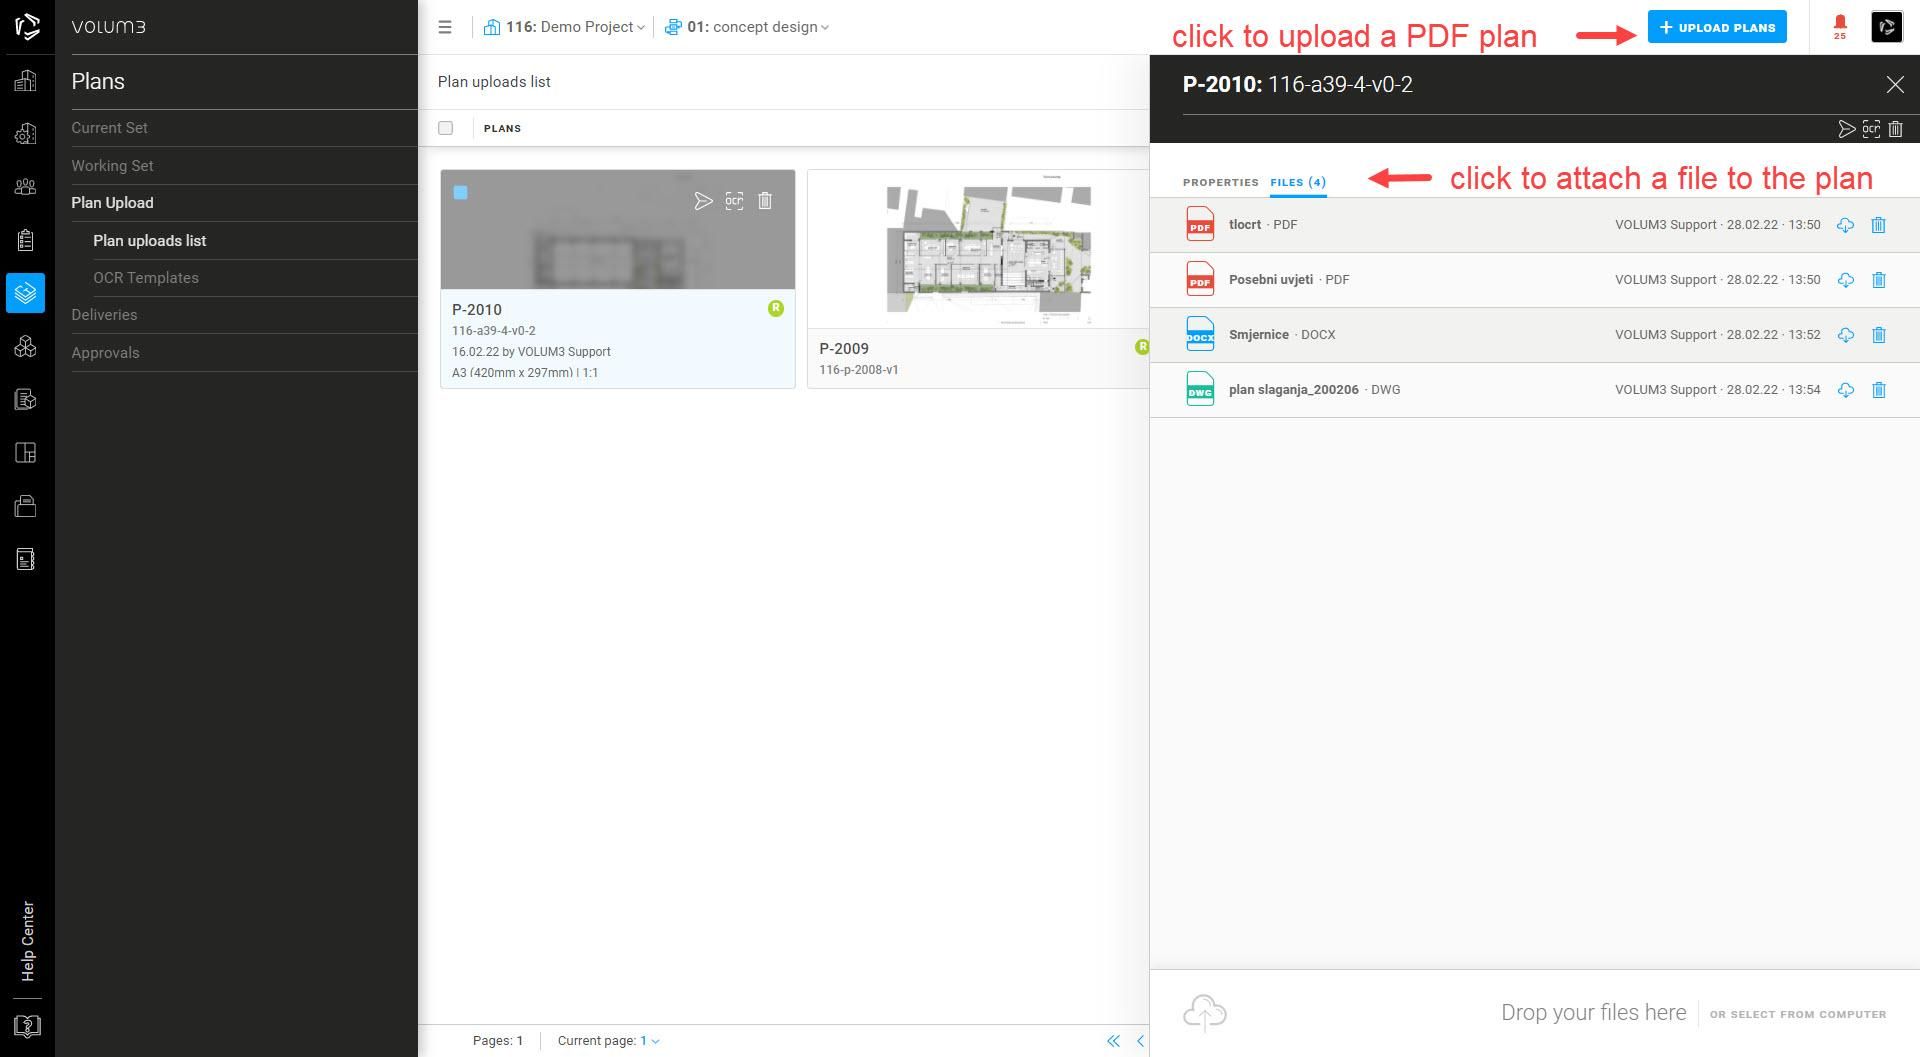Screen dimensions: 1920x1057
Task: Toggle the hamburger menu icon
Action: (x=445, y=27)
